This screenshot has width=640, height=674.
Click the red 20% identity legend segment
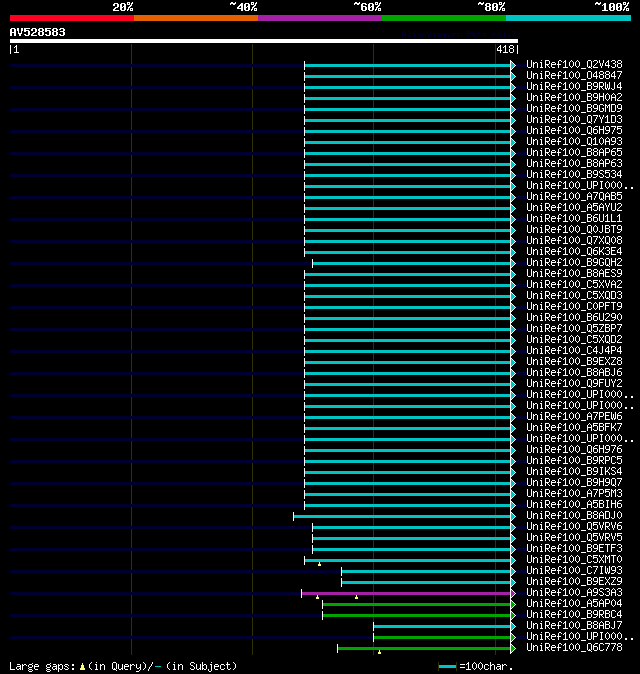tap(72, 18)
